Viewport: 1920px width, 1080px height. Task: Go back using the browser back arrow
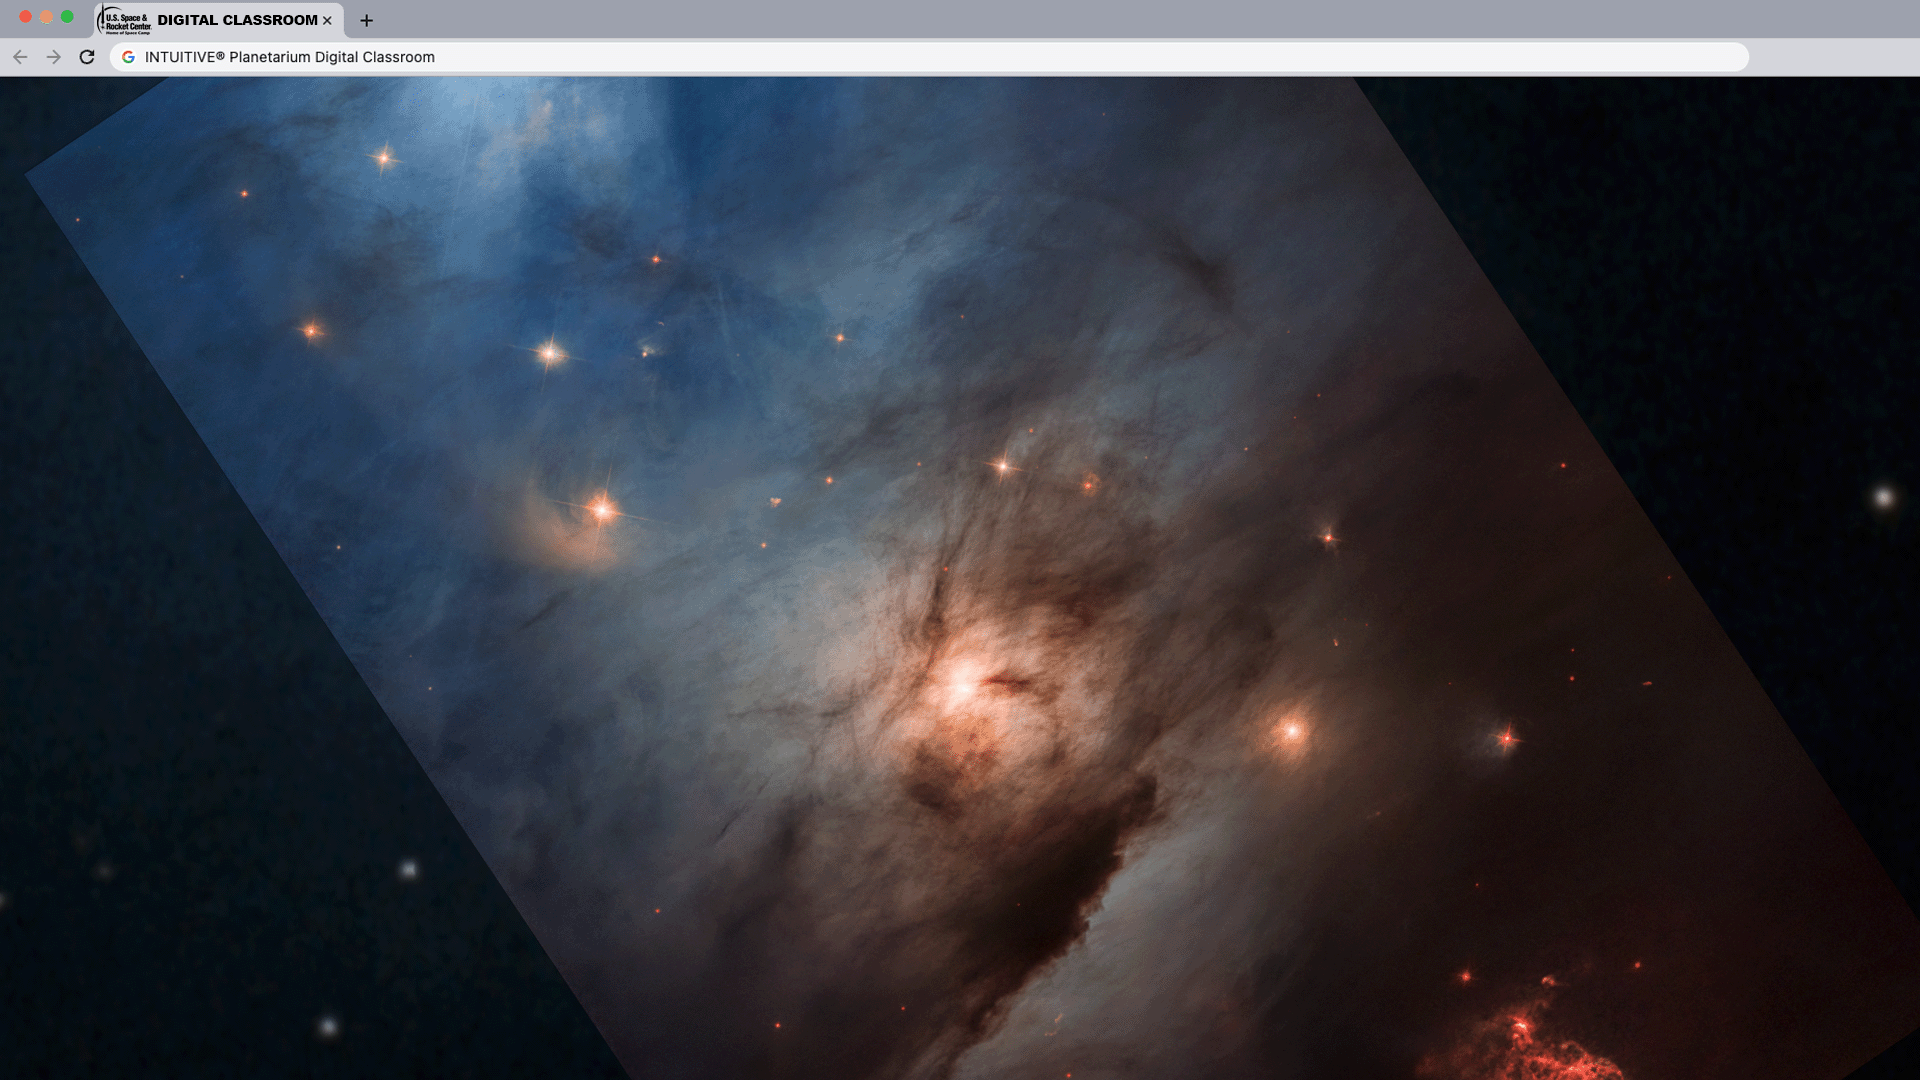tap(20, 57)
